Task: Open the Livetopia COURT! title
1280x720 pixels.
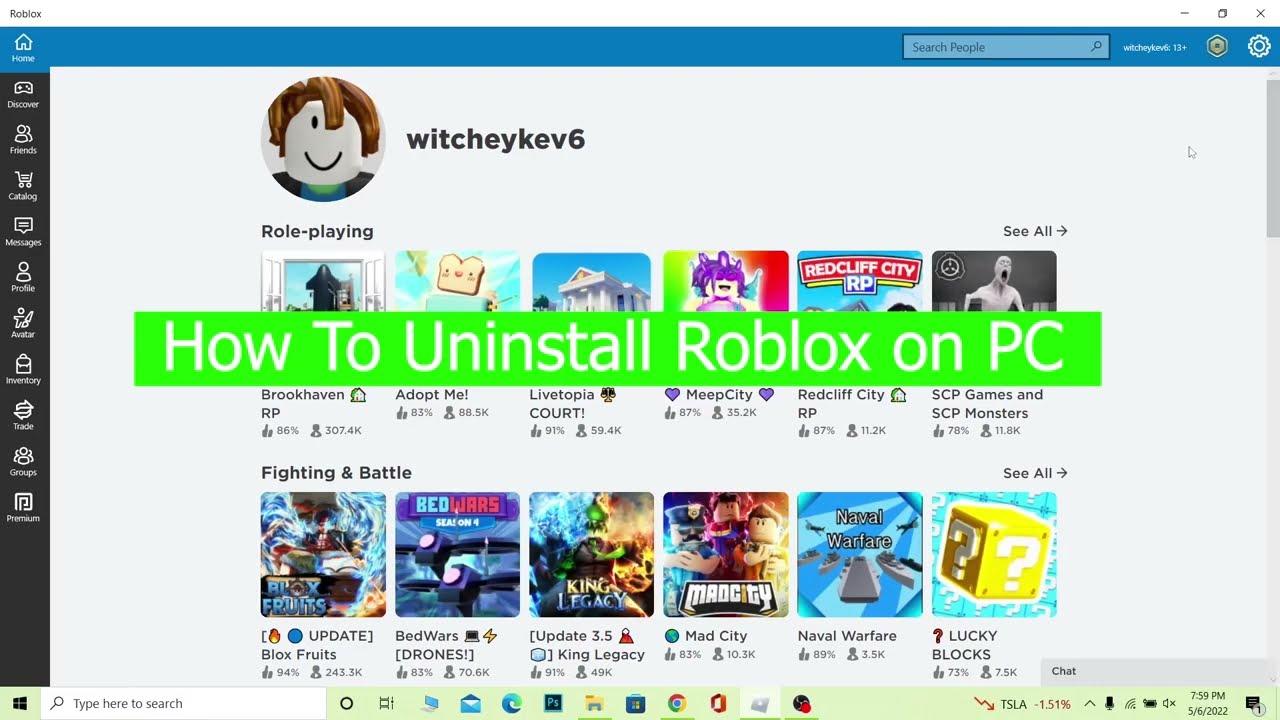Action: click(572, 404)
